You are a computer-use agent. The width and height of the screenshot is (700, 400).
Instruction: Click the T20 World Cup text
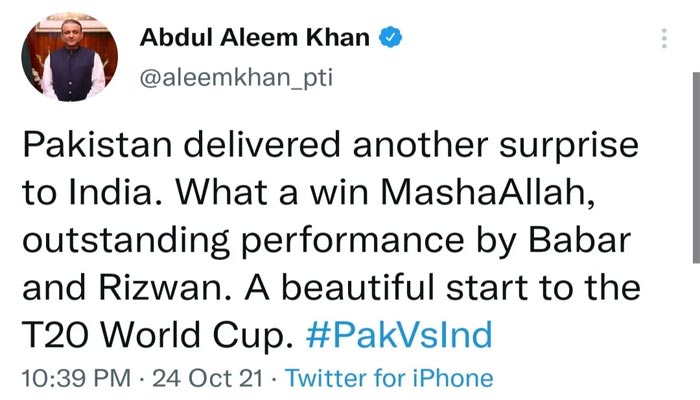pos(157,336)
